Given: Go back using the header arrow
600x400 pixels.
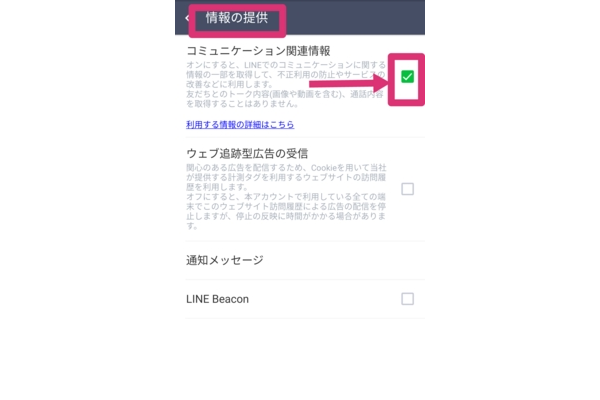Looking at the screenshot, I should tap(187, 18).
